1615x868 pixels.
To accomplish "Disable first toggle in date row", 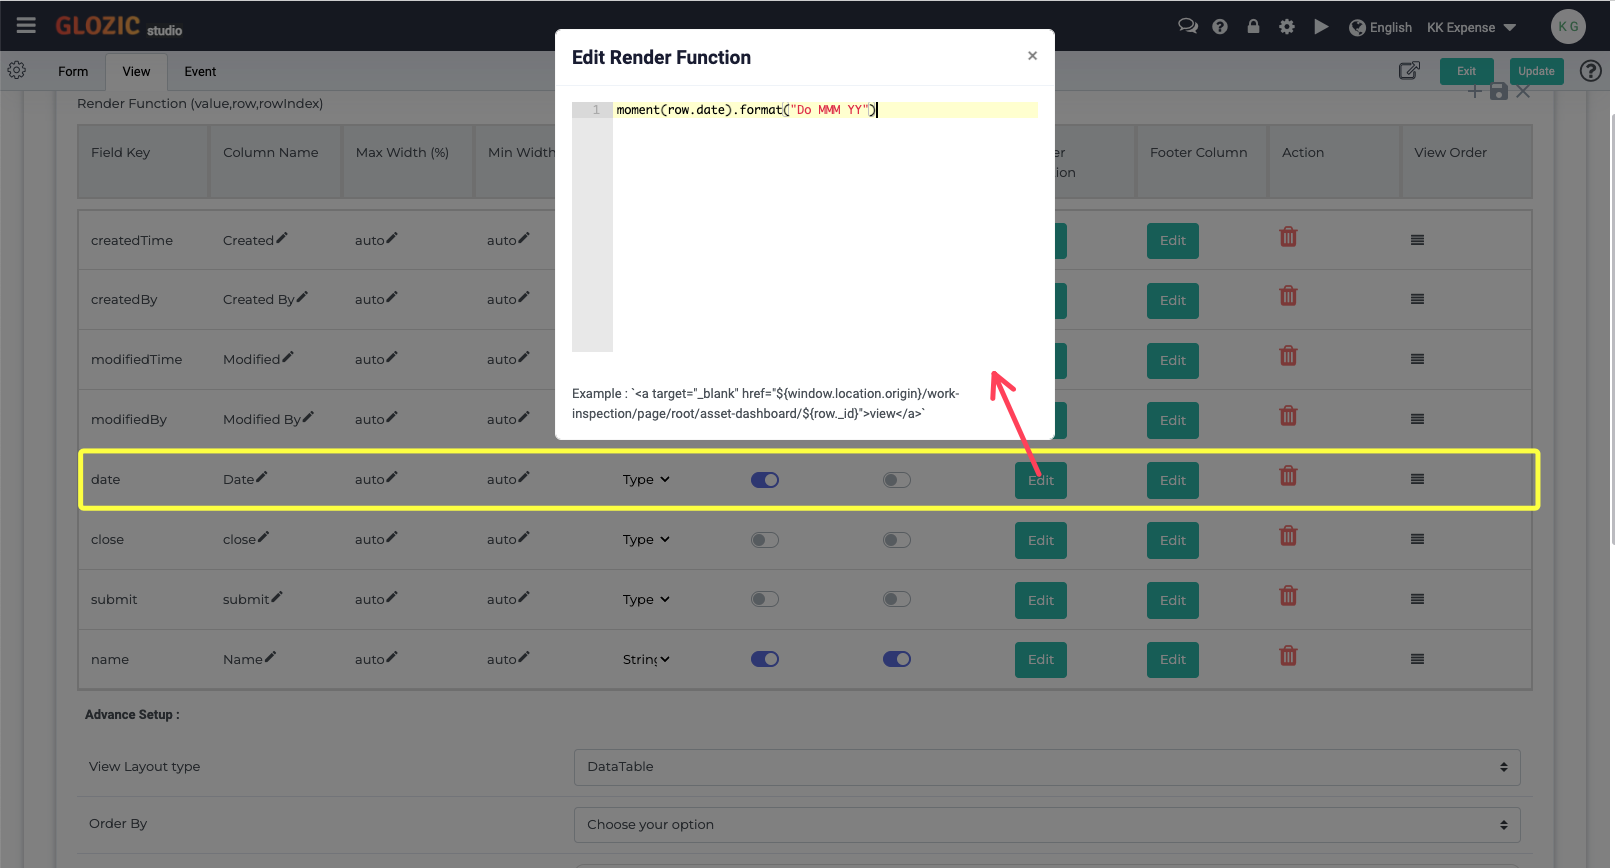I will [x=765, y=480].
